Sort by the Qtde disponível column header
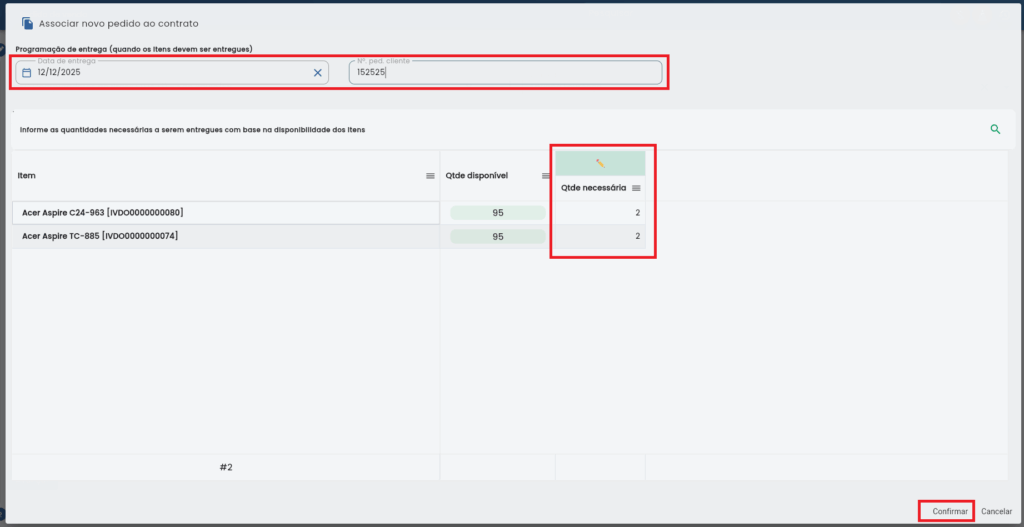 pyautogui.click(x=478, y=176)
